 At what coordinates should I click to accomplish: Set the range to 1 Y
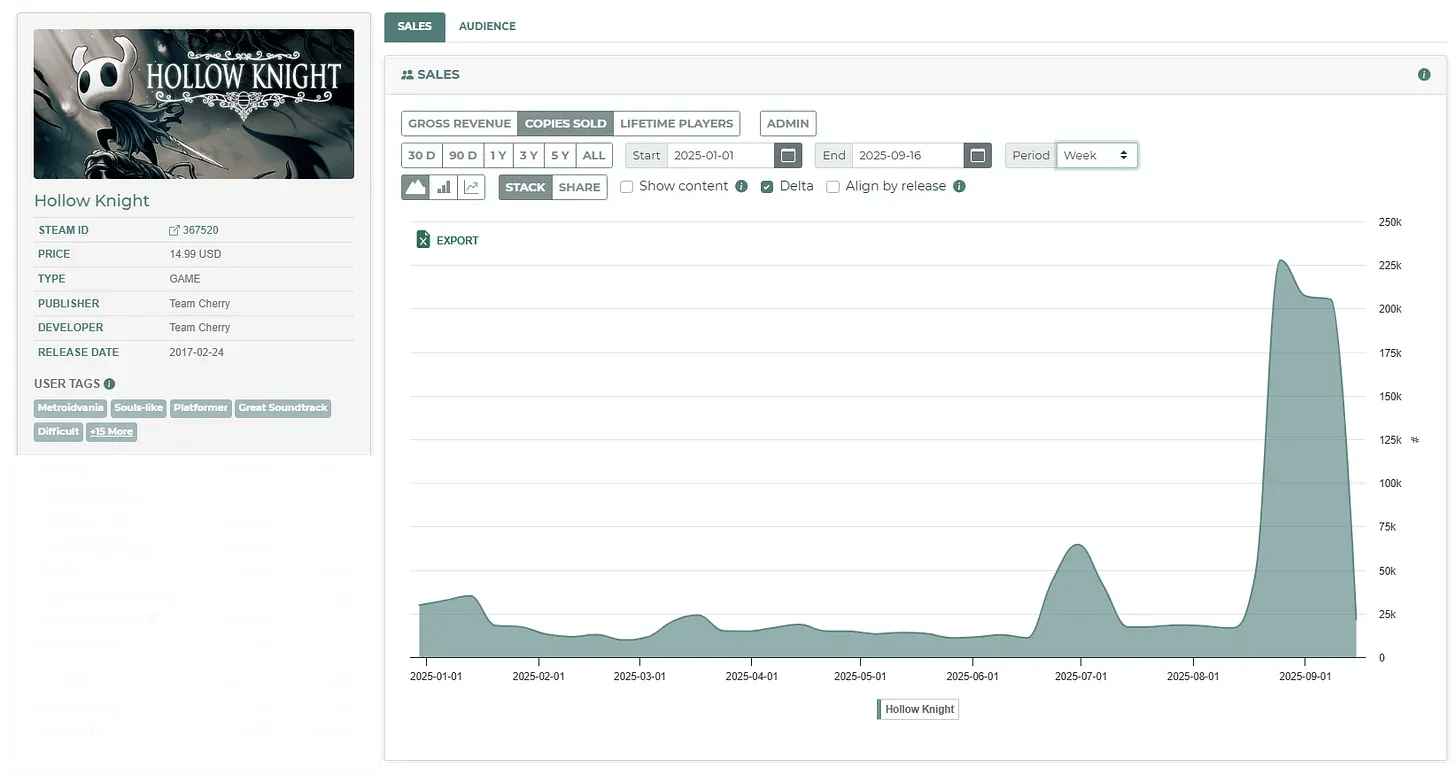tap(498, 155)
